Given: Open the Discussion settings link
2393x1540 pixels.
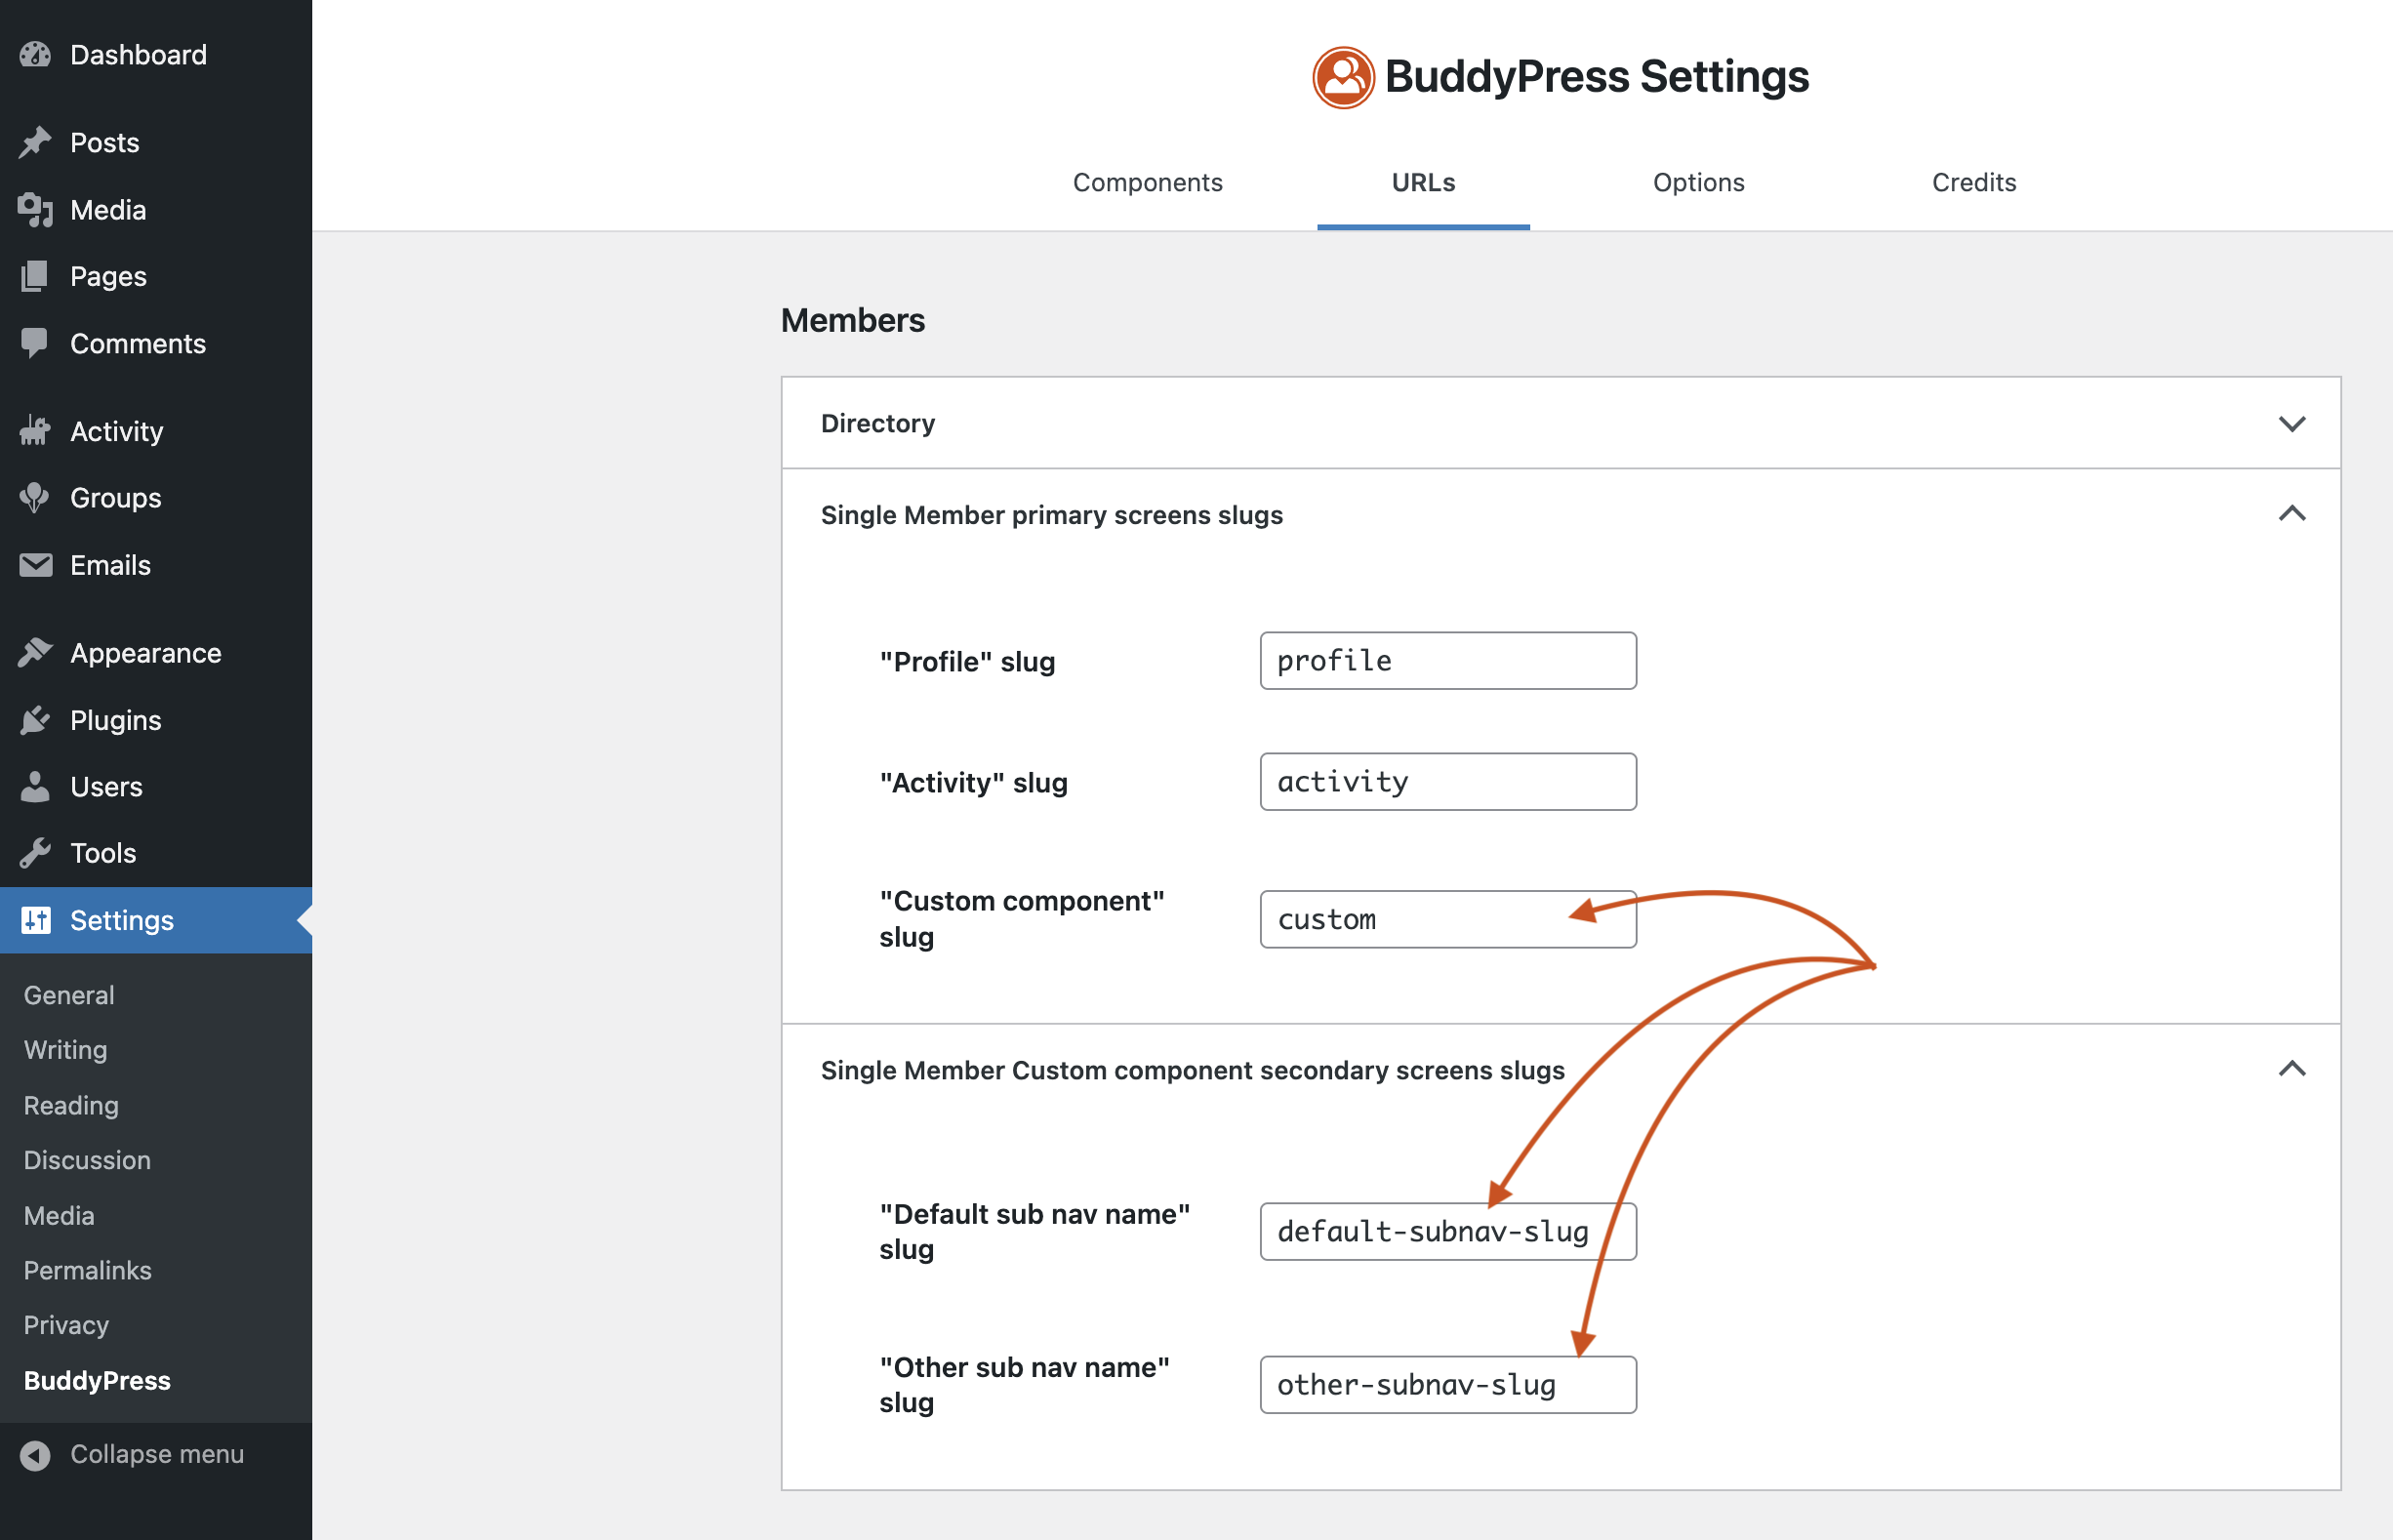Looking at the screenshot, I should 87,1160.
